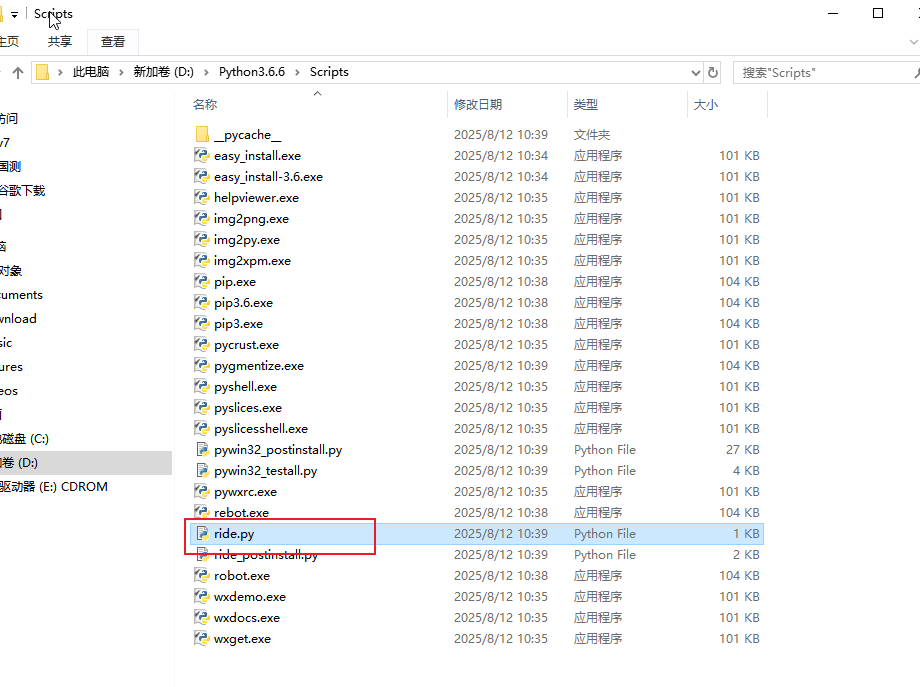Select the pyslices.exe file icon

(202, 408)
